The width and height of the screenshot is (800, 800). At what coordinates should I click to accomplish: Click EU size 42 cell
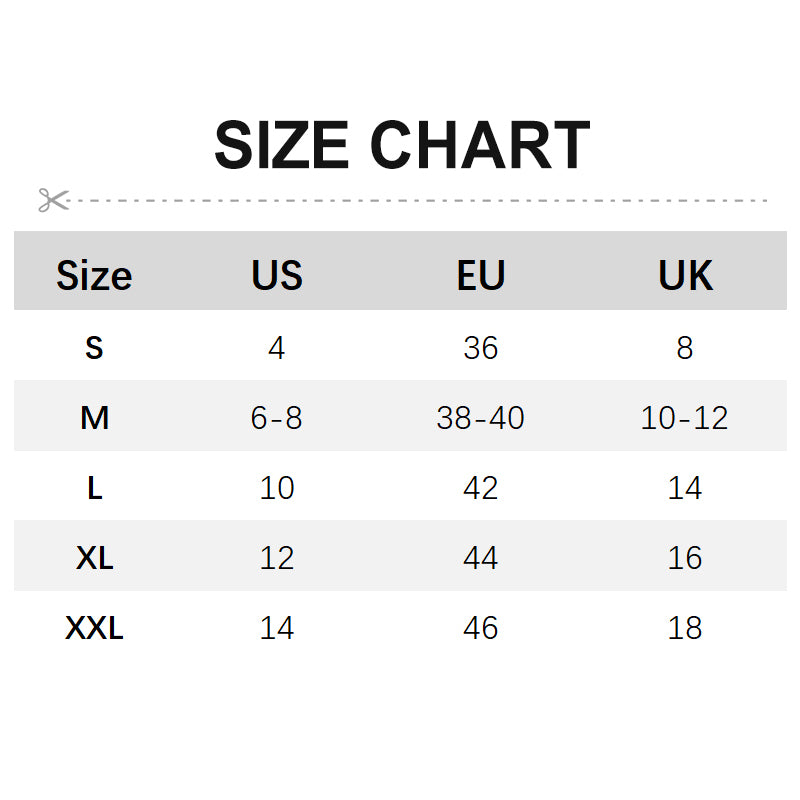[x=481, y=488]
